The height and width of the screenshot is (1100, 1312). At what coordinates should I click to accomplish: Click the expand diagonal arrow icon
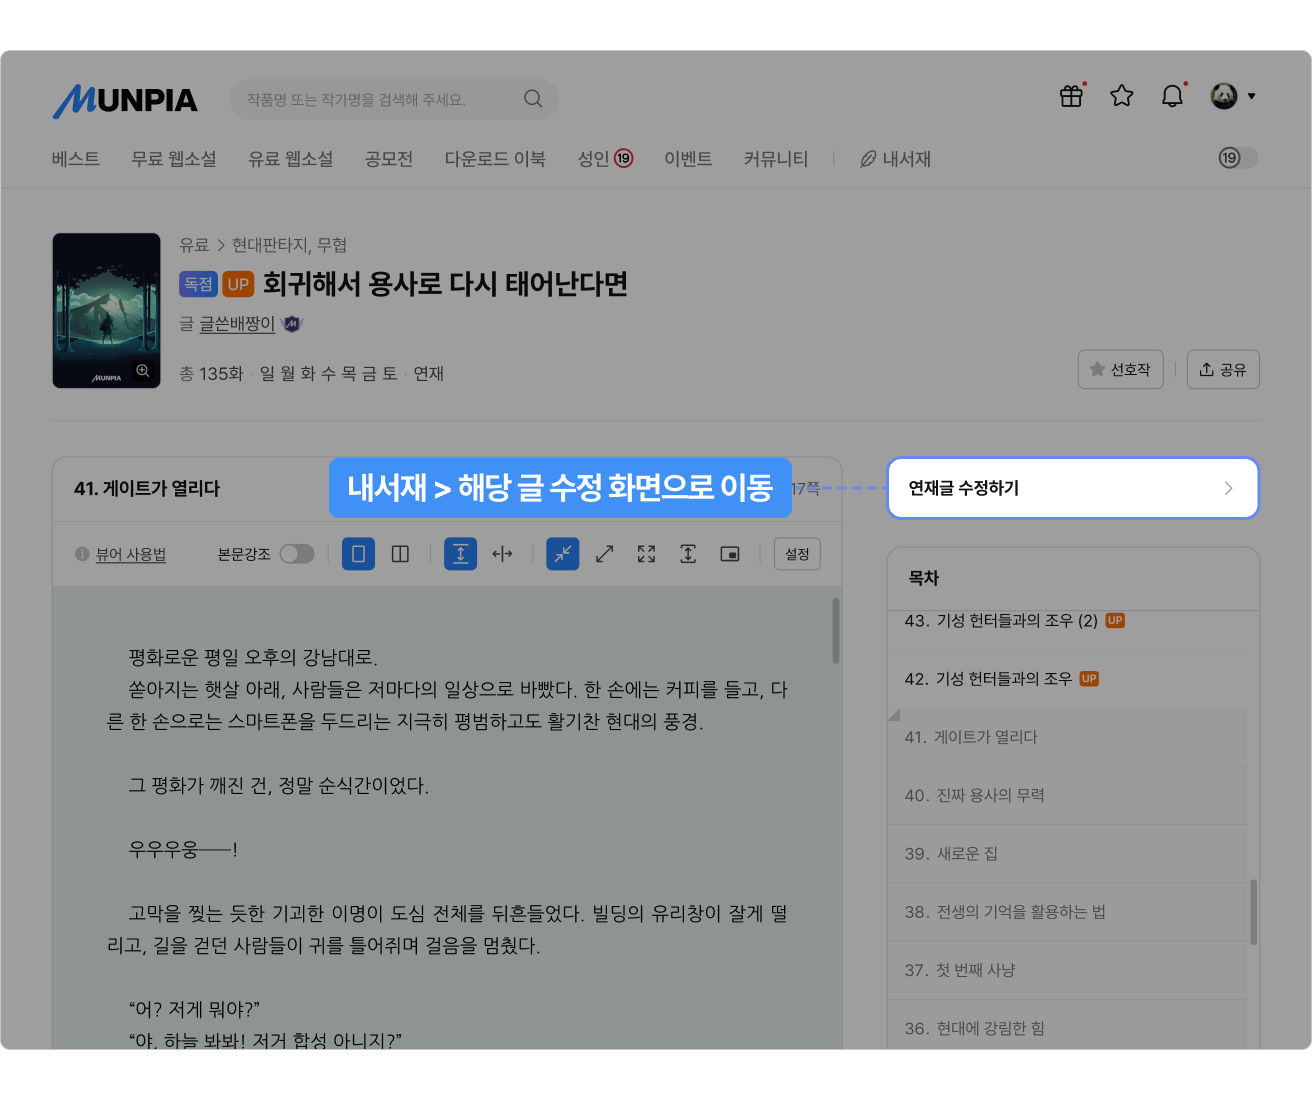coord(604,554)
